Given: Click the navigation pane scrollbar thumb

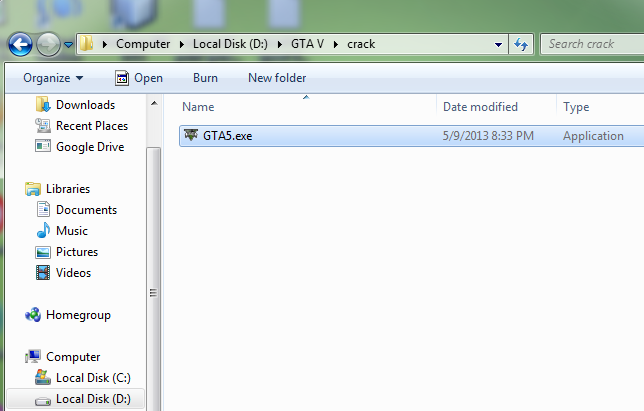Looking at the screenshot, I should (154, 279).
